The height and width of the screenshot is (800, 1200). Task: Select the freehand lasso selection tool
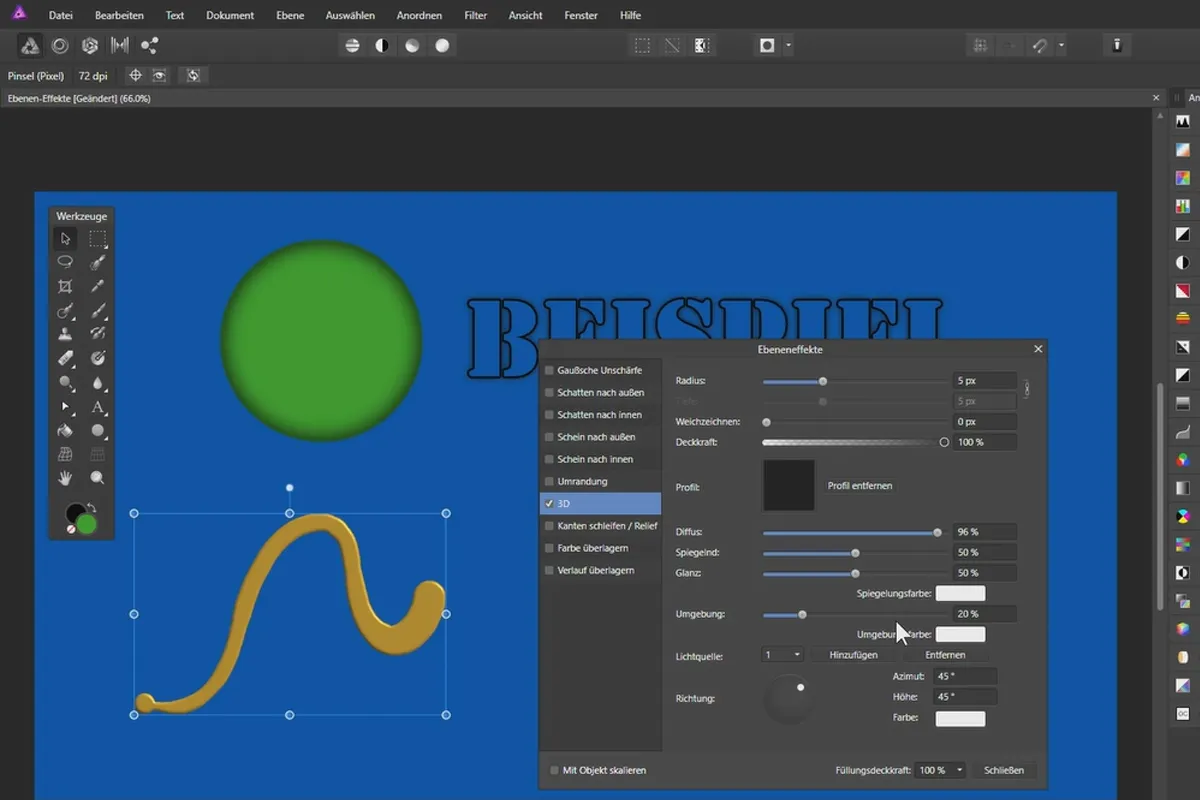click(x=65, y=262)
